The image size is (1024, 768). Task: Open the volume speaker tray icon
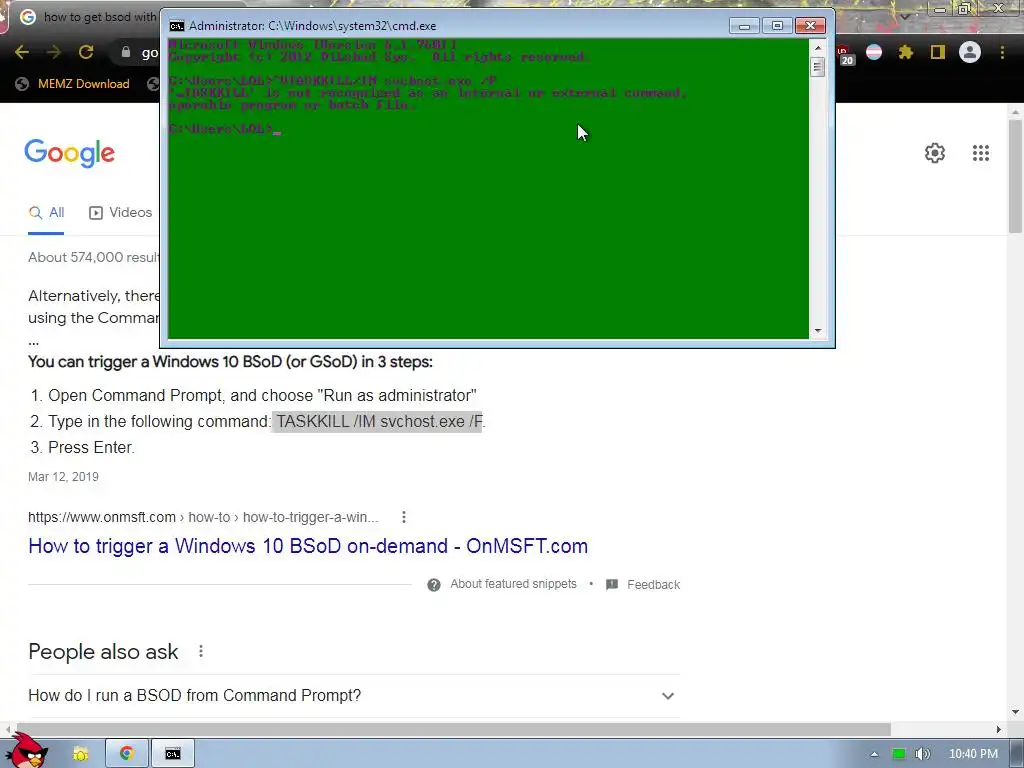click(923, 754)
